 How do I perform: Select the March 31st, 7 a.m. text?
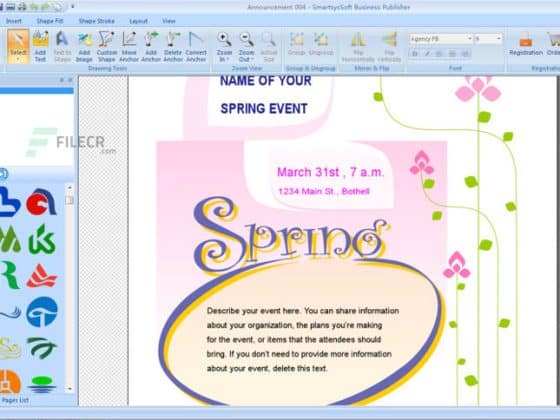(x=330, y=172)
